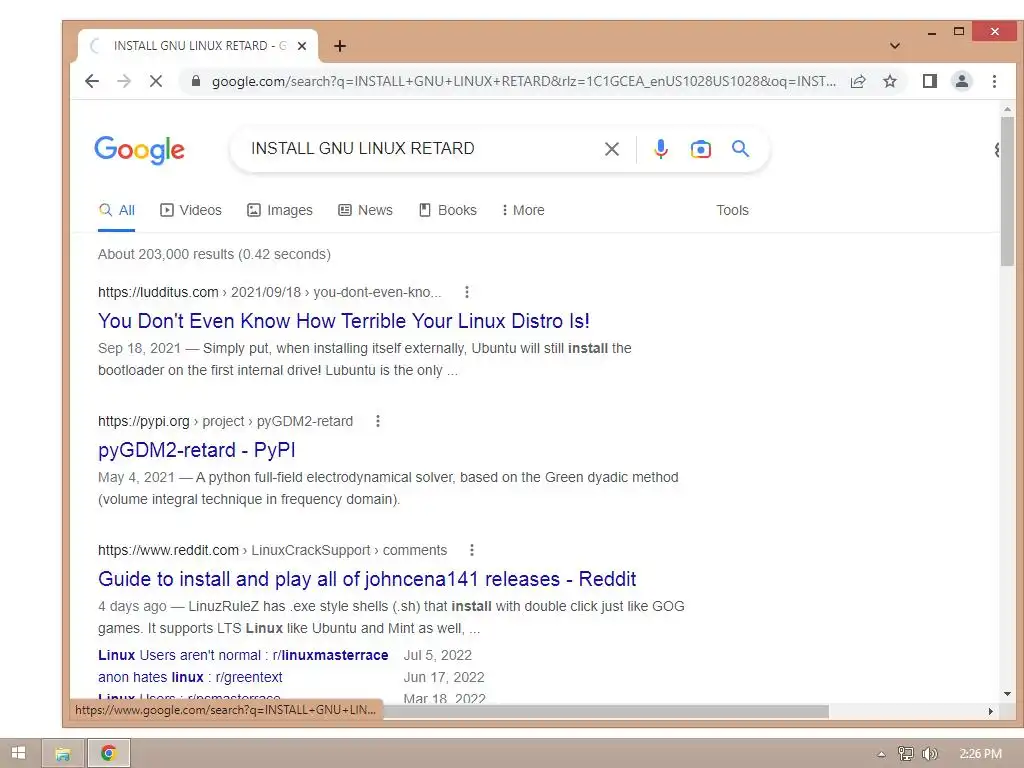1024x768 pixels.
Task: Open 'Linux Users aren't normal' sublink
Action: [x=243, y=655]
